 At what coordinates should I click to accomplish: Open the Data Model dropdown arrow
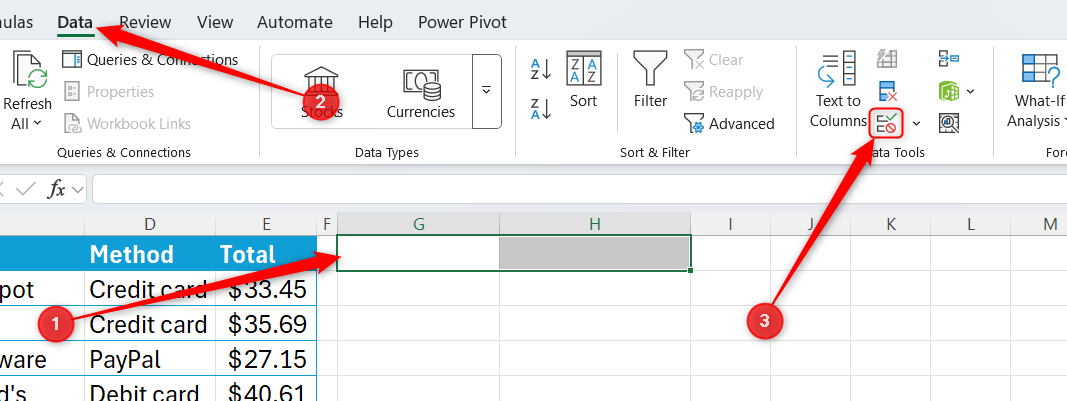[970, 91]
